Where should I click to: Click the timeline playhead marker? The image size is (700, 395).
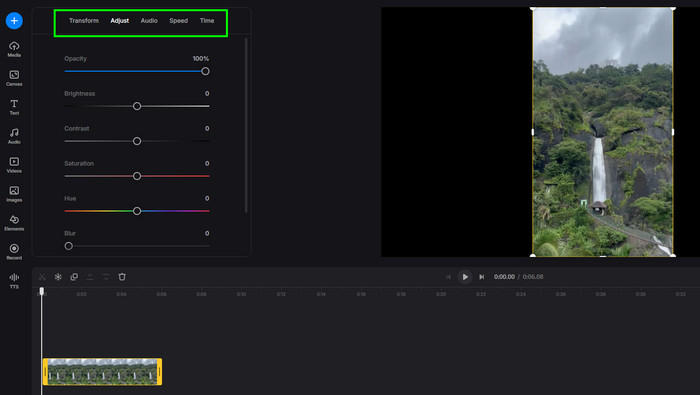pos(42,291)
